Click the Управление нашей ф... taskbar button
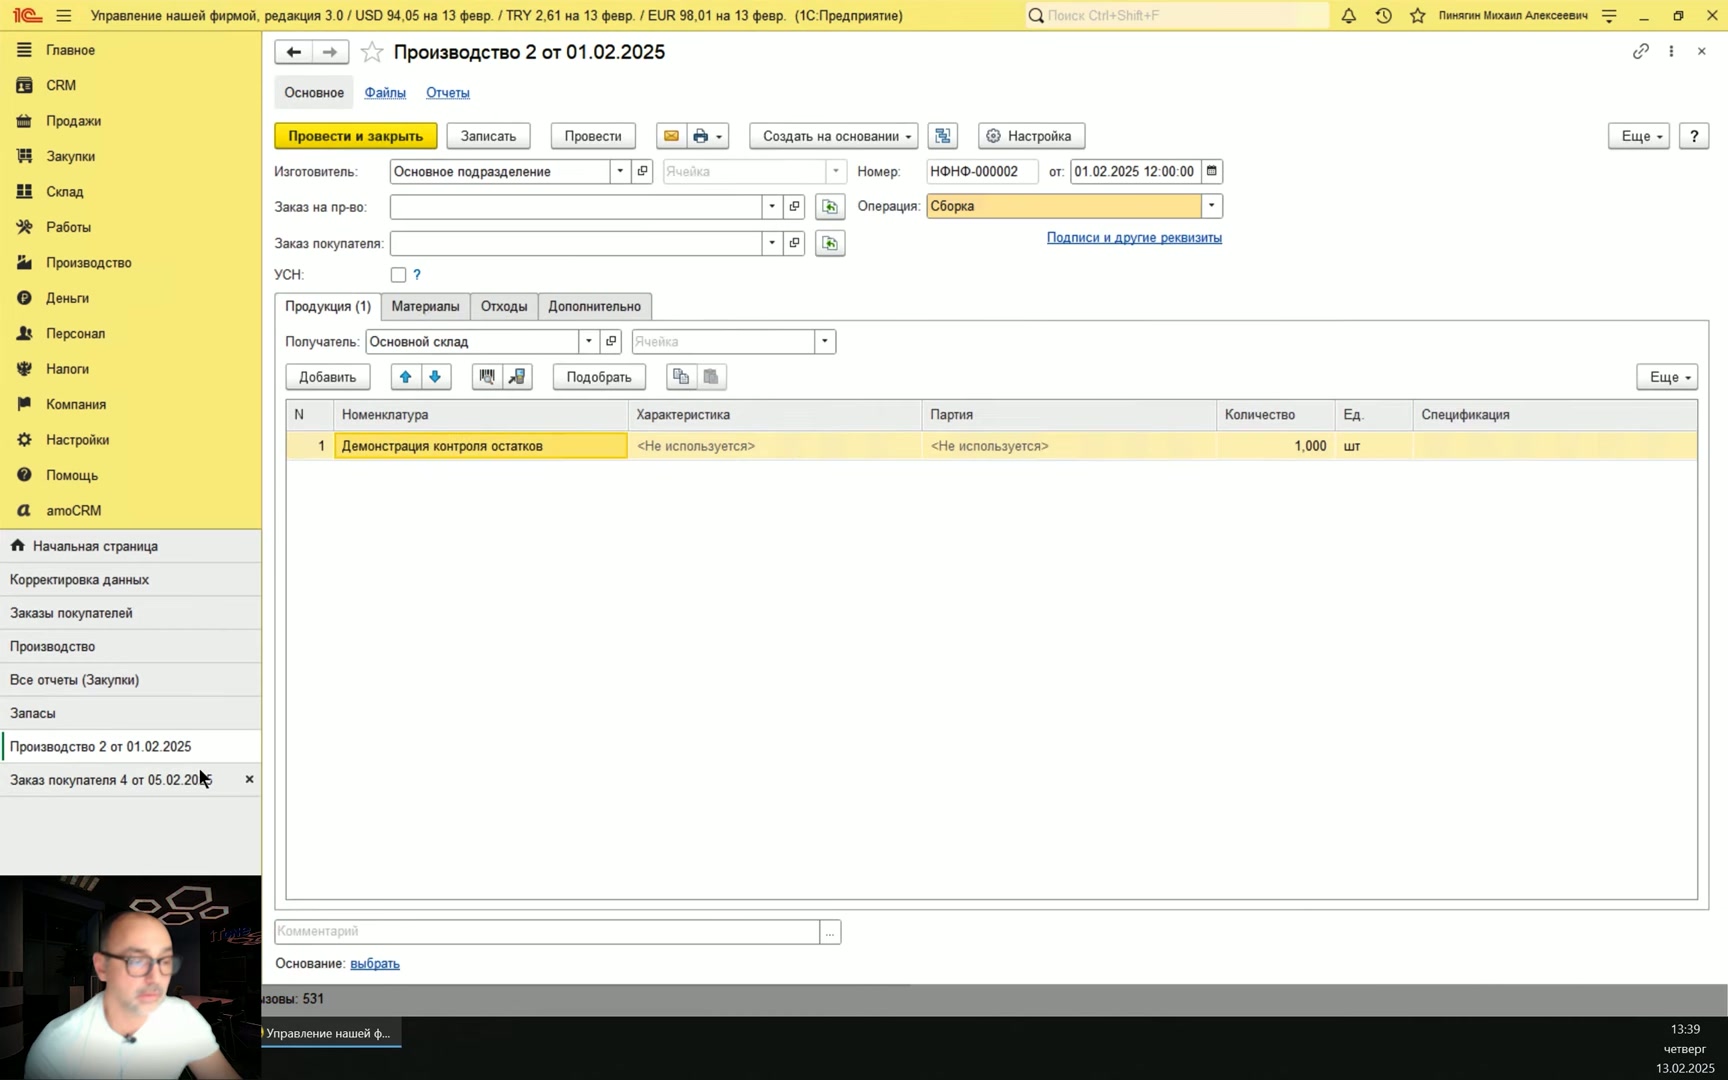This screenshot has width=1728, height=1080. (x=331, y=1033)
